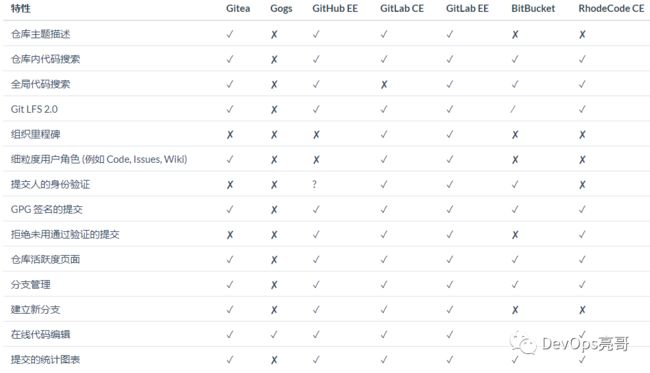Click the Gogs column header
The height and width of the screenshot is (373, 650).
click(x=281, y=9)
